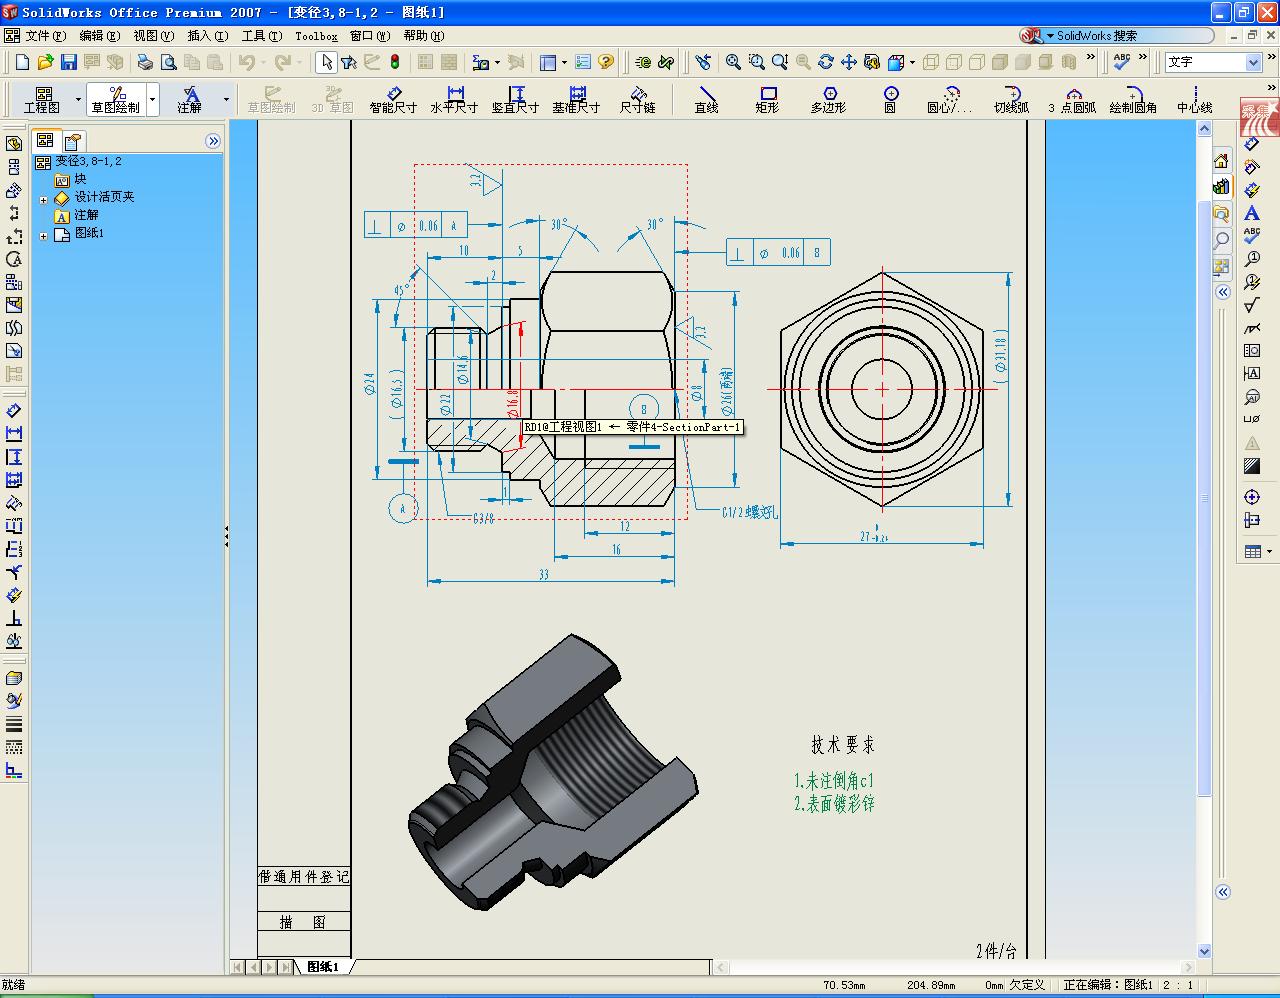Open the 帮助(H) menu
The height and width of the screenshot is (998, 1280).
pos(424,36)
